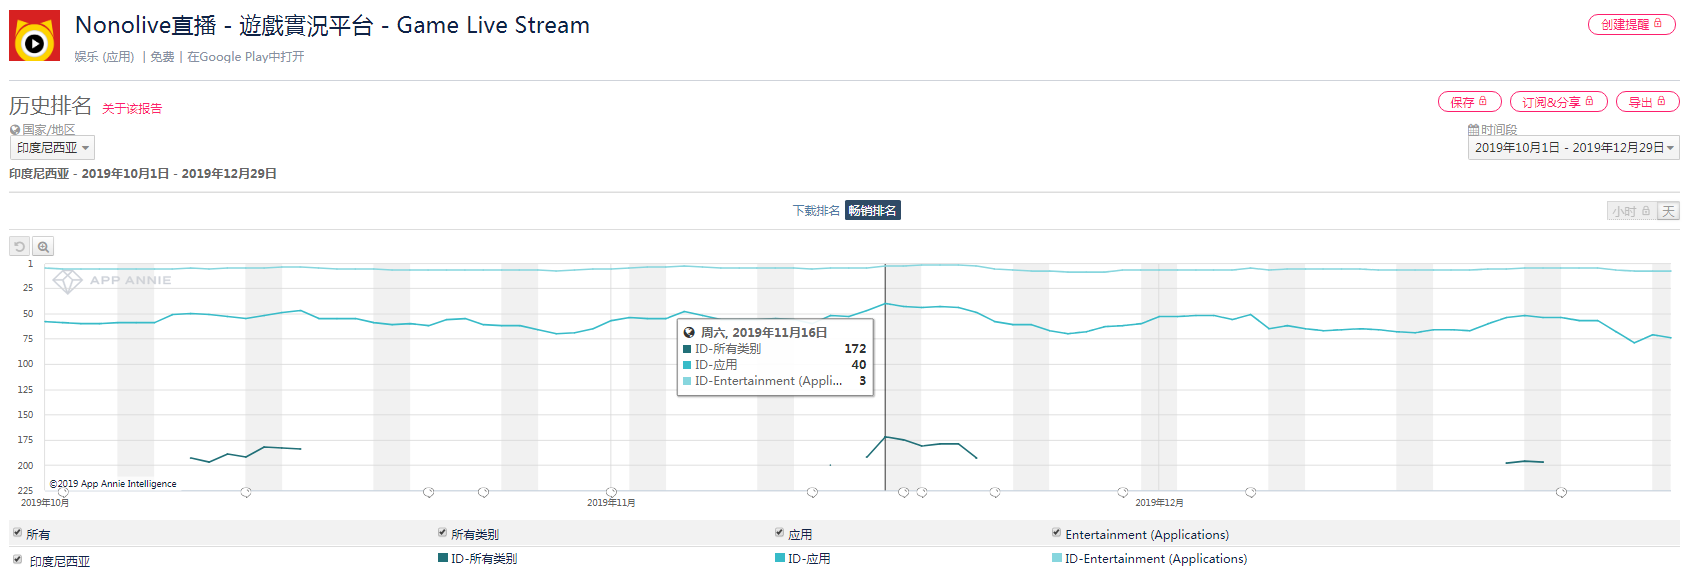
Task: Click the globe icon in the chart tooltip
Action: pyautogui.click(x=689, y=333)
